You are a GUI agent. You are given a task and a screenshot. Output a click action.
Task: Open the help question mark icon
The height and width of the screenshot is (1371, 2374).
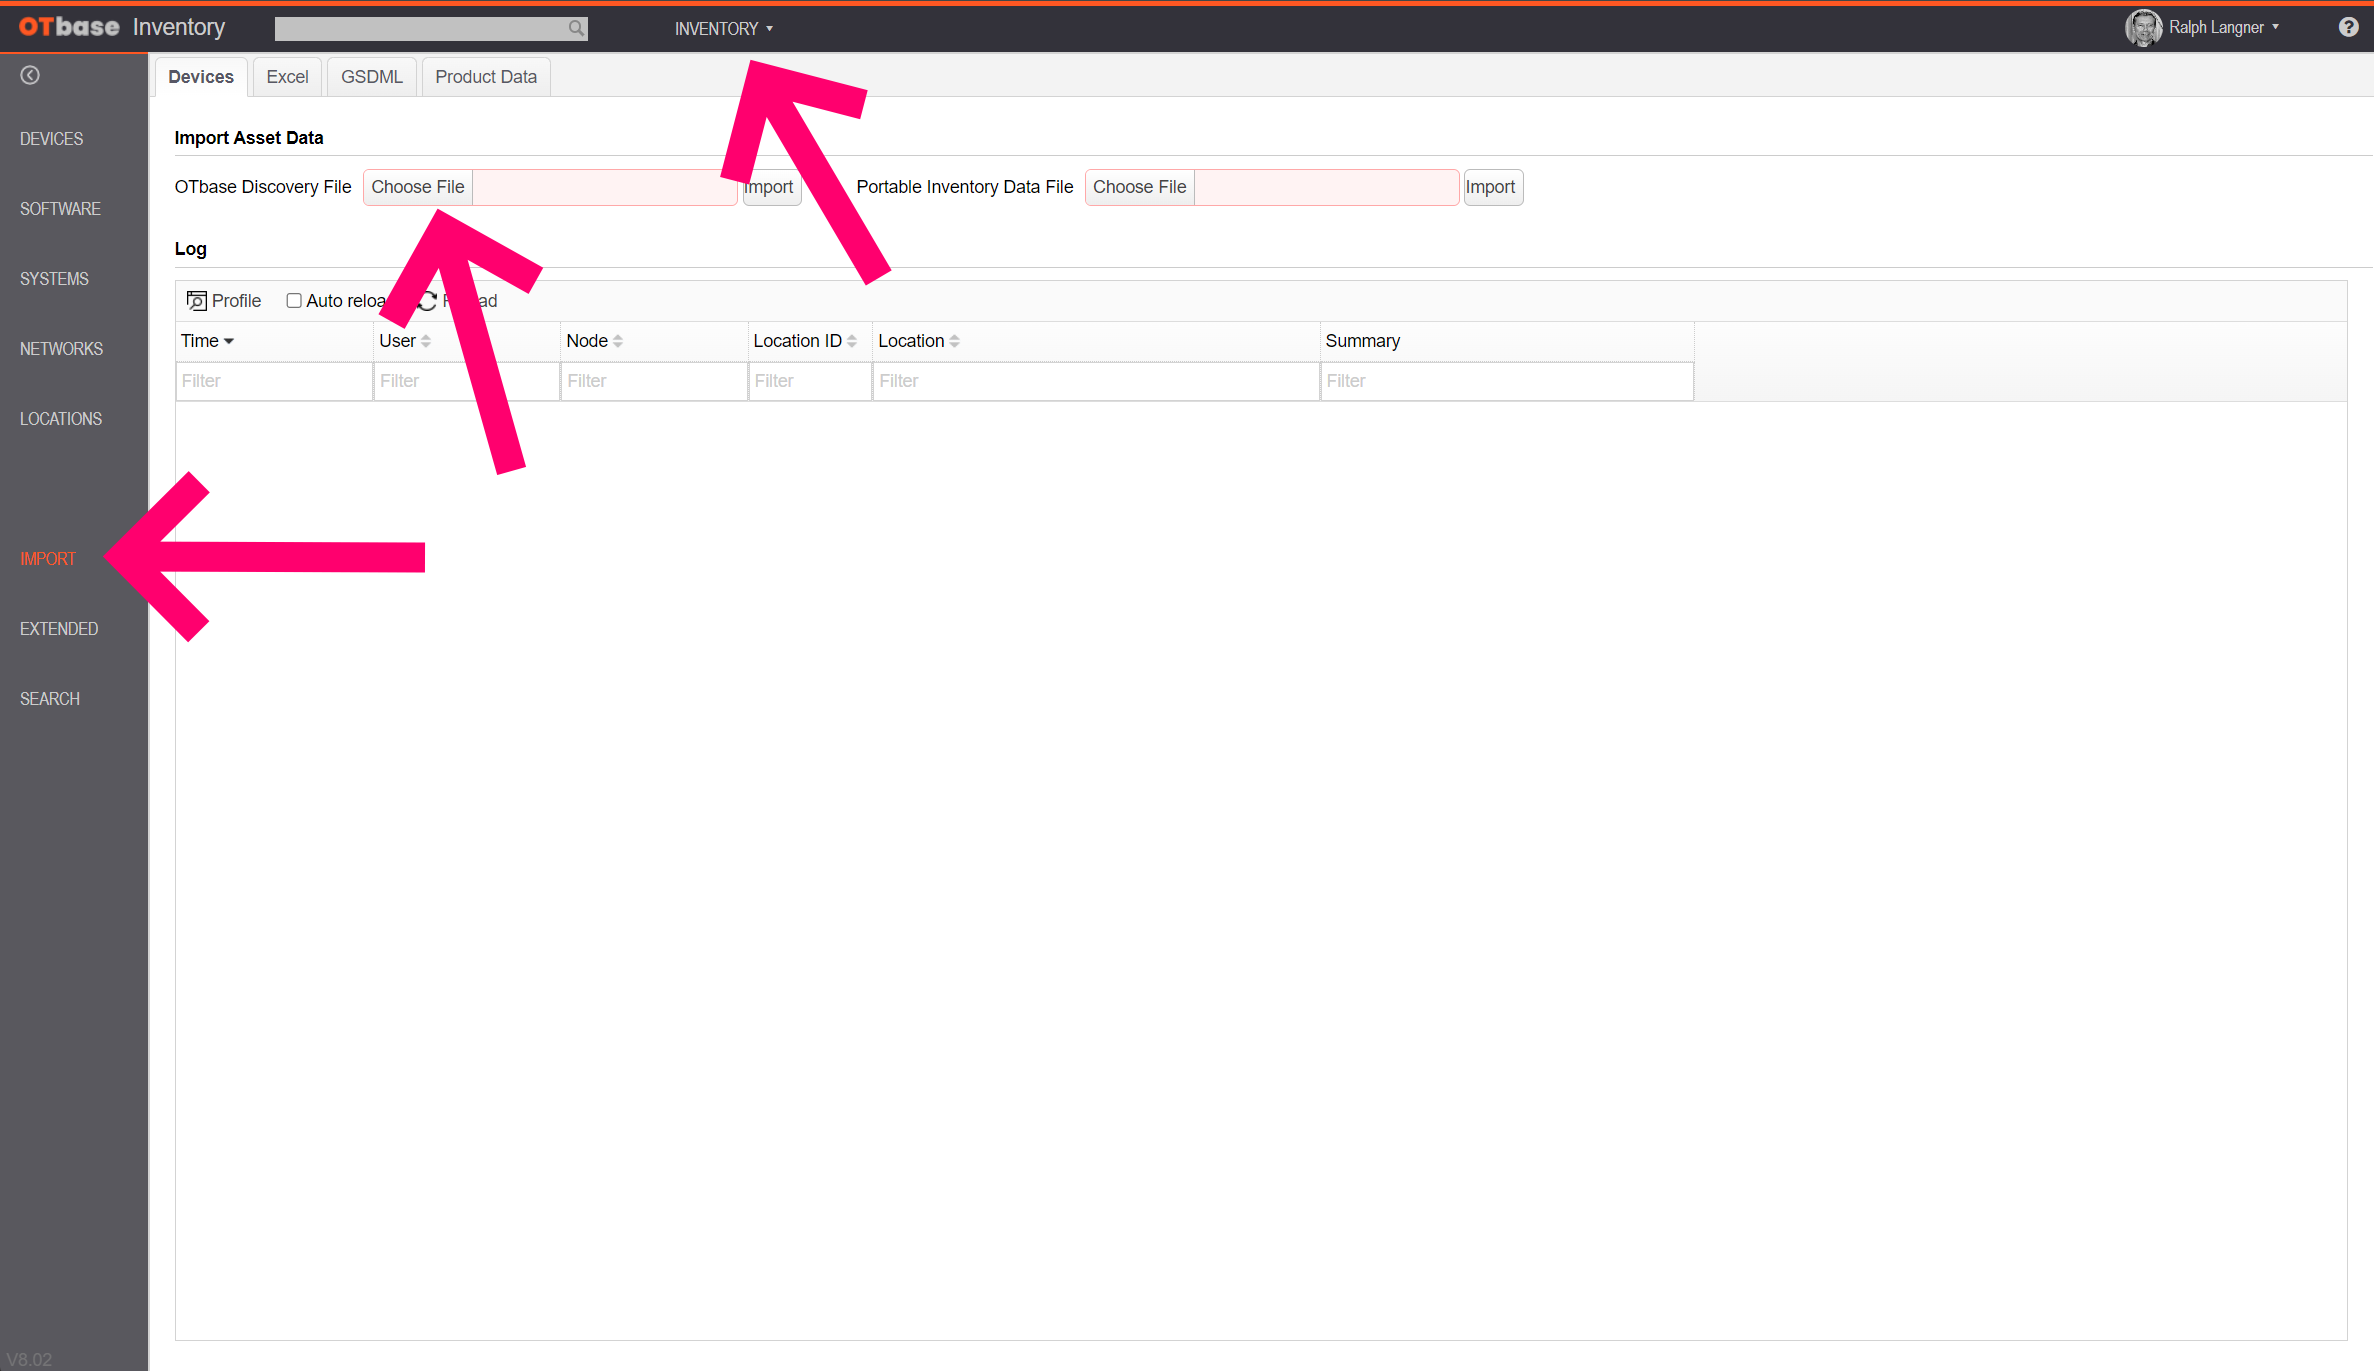tap(2348, 27)
